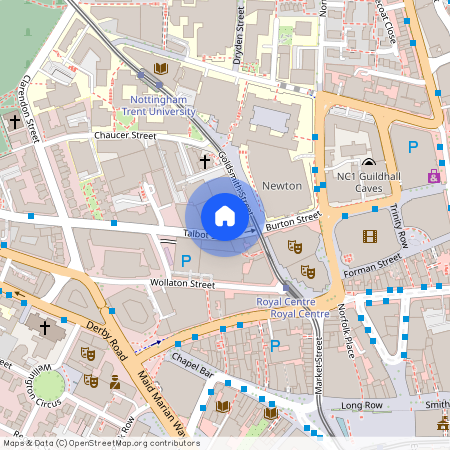Select the Newton building label
The image size is (450, 450).
tap(282, 186)
